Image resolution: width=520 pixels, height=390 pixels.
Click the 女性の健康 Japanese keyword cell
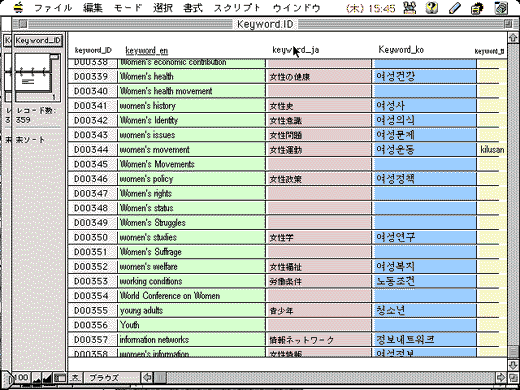(319, 76)
